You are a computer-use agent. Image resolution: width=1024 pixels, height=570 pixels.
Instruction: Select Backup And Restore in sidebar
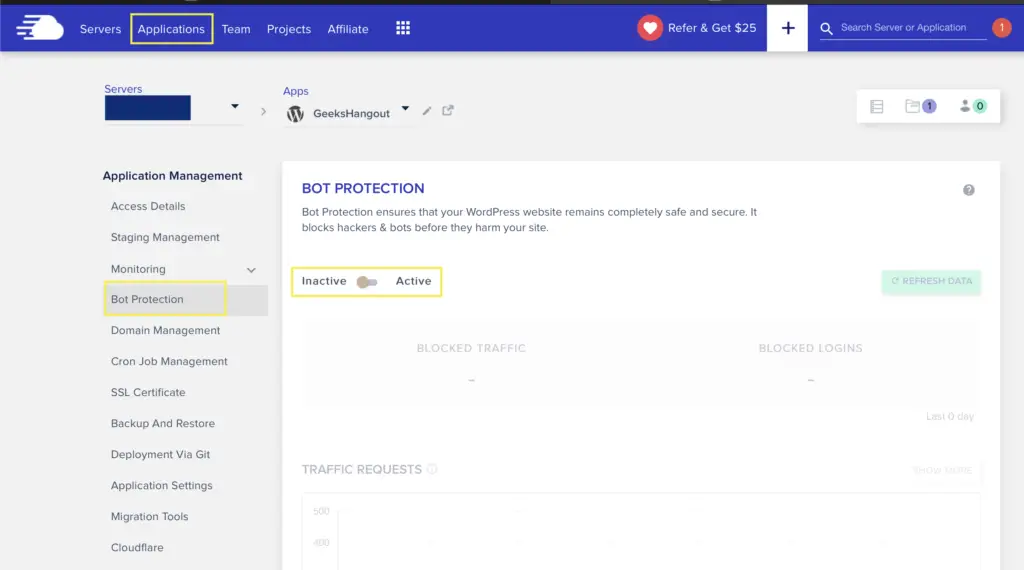pos(163,423)
